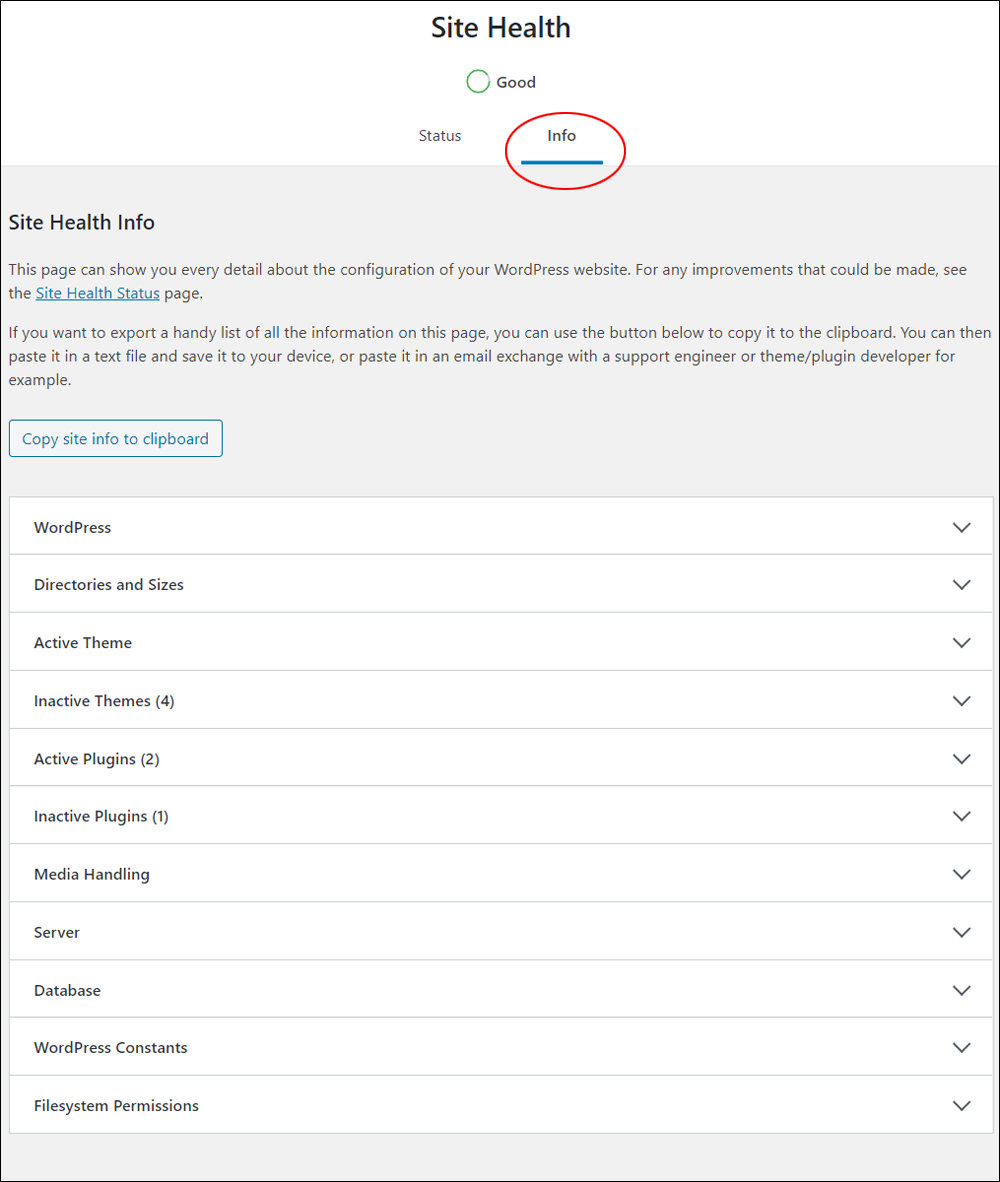Click the Media Handling label
This screenshot has height=1182, width=1000.
tap(92, 874)
